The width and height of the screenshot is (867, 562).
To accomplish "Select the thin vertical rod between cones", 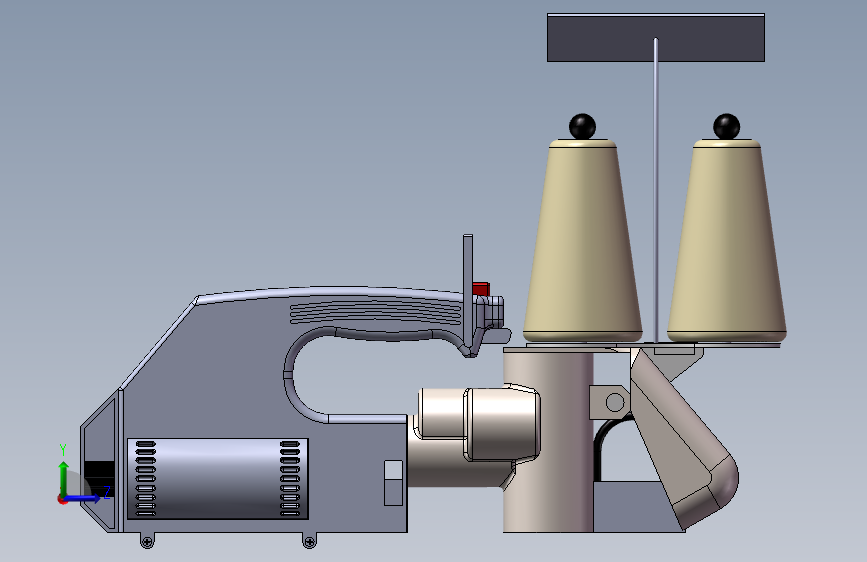I will (656, 190).
